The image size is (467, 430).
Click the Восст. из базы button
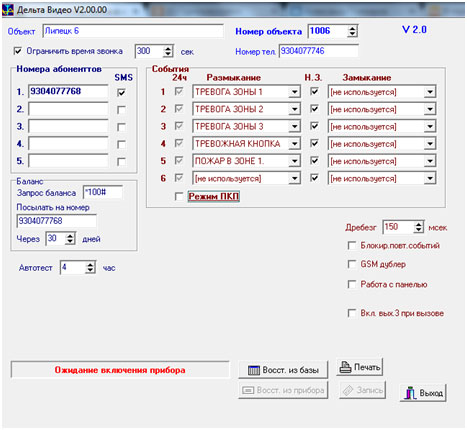283,370
